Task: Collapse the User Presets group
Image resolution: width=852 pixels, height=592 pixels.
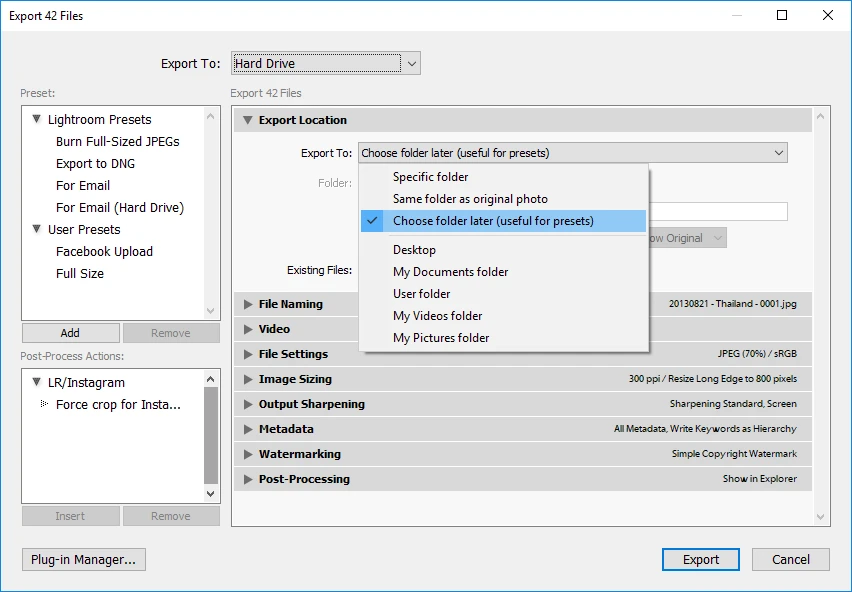Action: pos(36,229)
